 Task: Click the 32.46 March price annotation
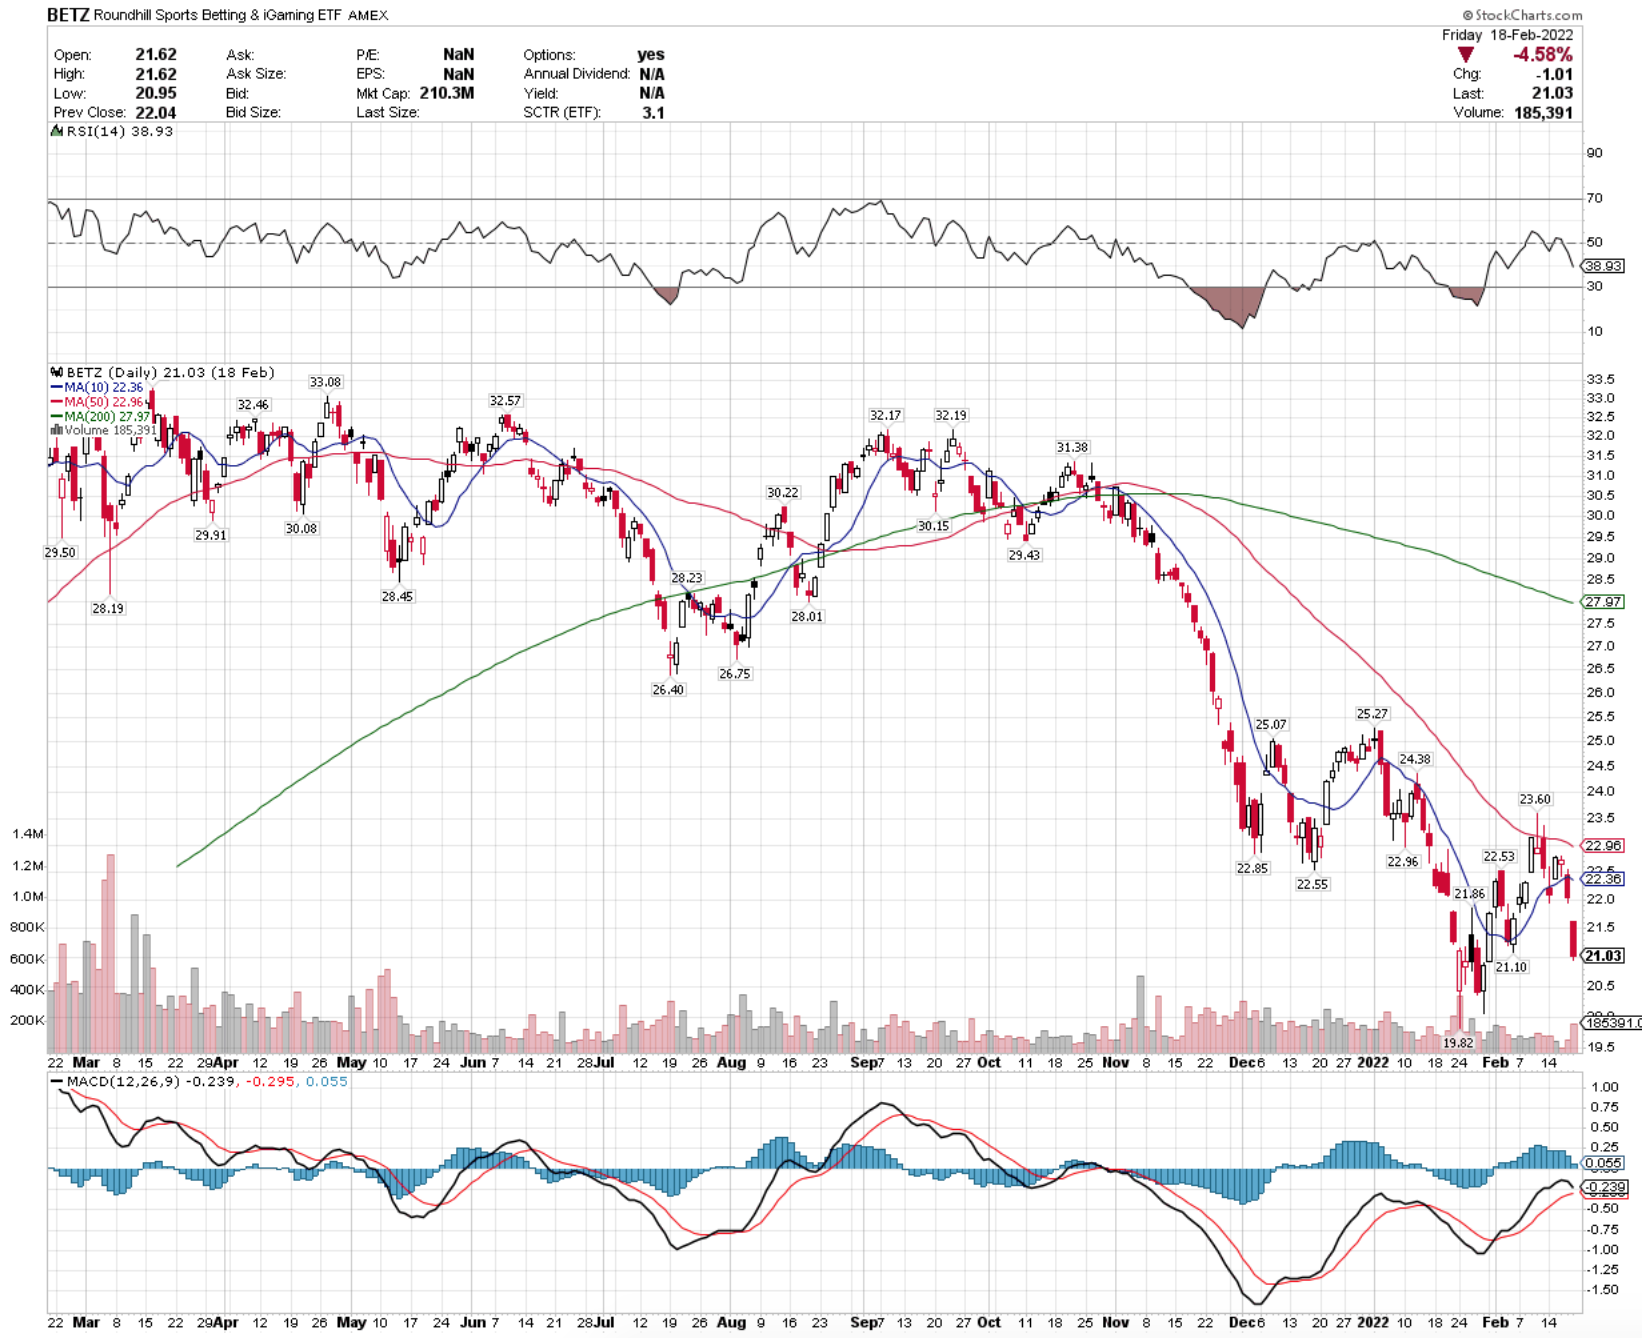tap(253, 404)
